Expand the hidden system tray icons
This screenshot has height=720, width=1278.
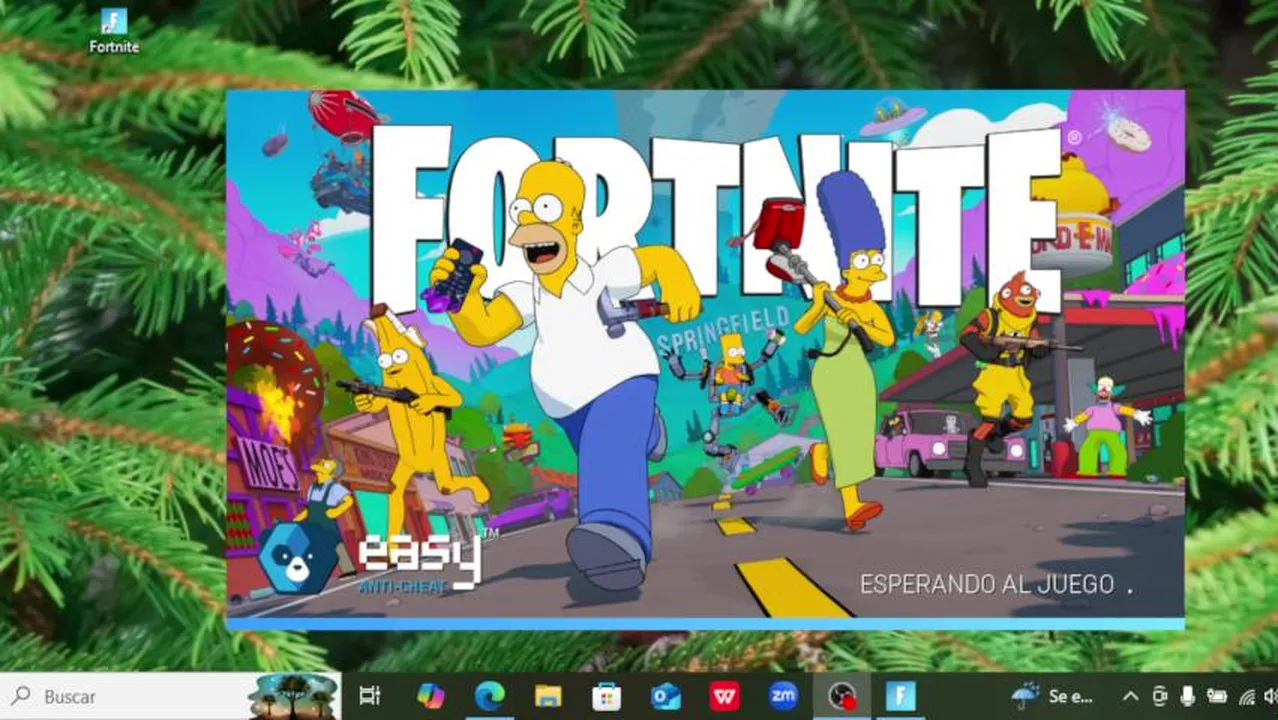click(x=1130, y=697)
